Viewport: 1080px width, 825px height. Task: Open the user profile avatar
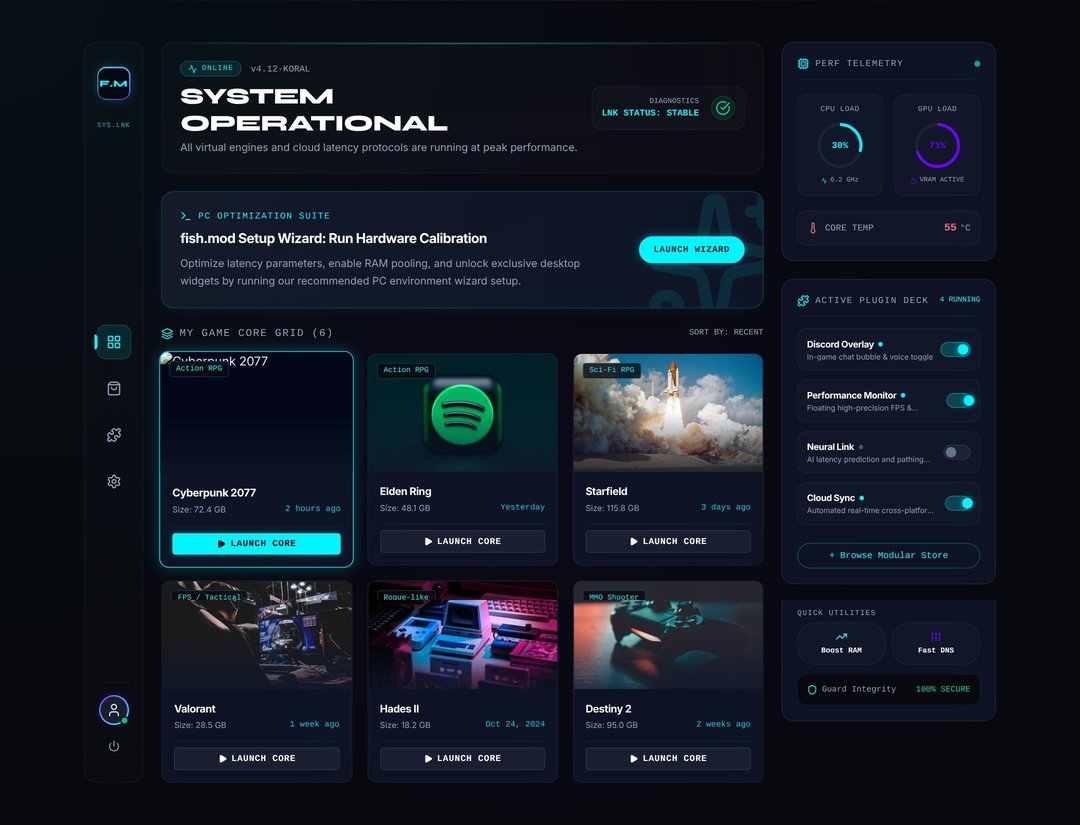(114, 710)
